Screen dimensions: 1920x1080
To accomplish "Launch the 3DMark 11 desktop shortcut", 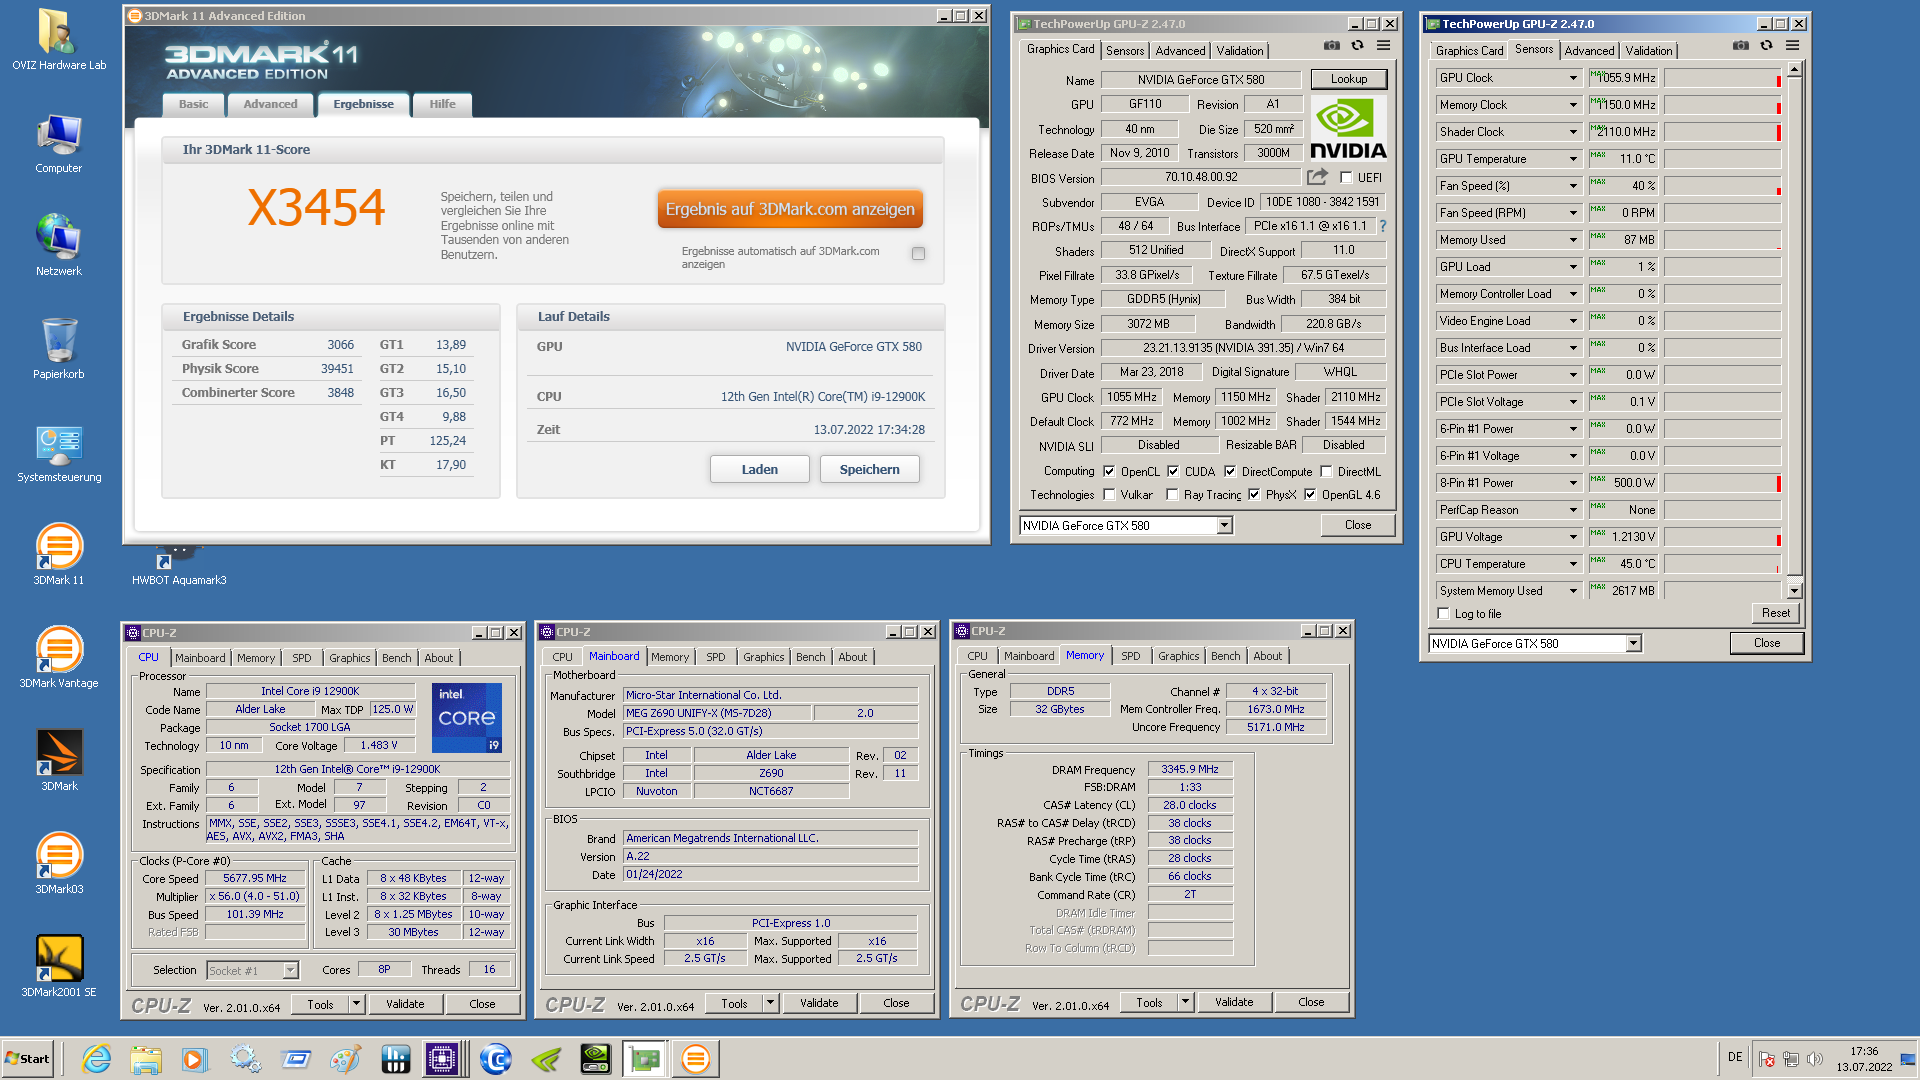I will pos(59,554).
